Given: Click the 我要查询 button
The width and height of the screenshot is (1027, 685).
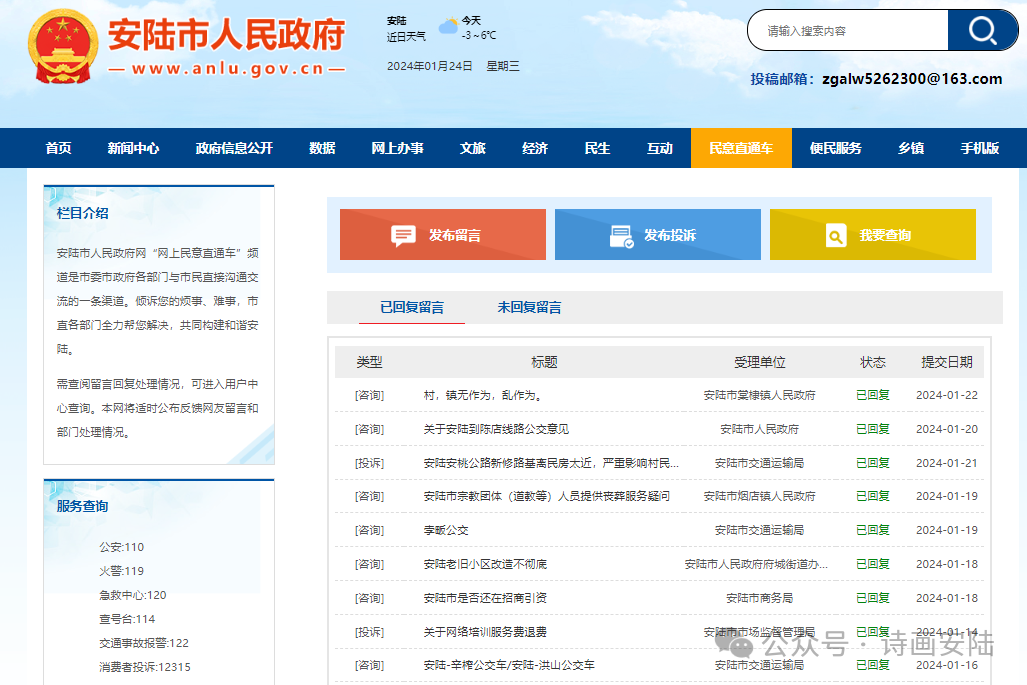Looking at the screenshot, I should [872, 234].
